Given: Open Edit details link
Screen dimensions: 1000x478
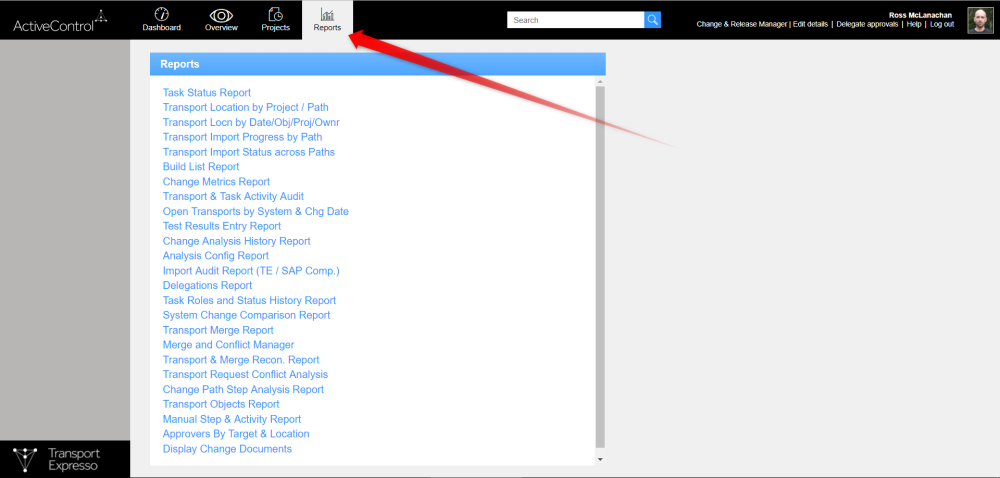Looking at the screenshot, I should coord(810,24).
